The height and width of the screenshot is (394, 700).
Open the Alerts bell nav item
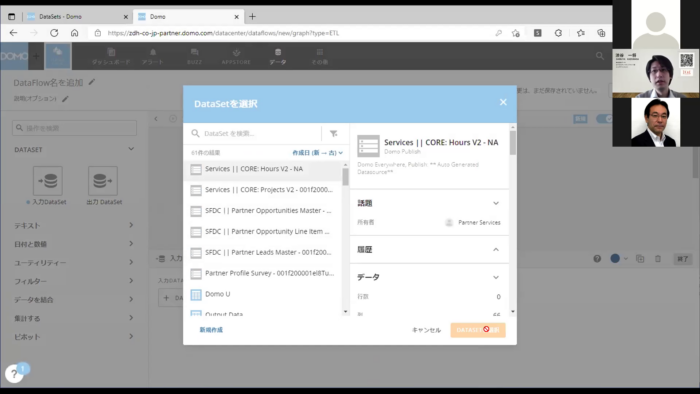coord(153,56)
